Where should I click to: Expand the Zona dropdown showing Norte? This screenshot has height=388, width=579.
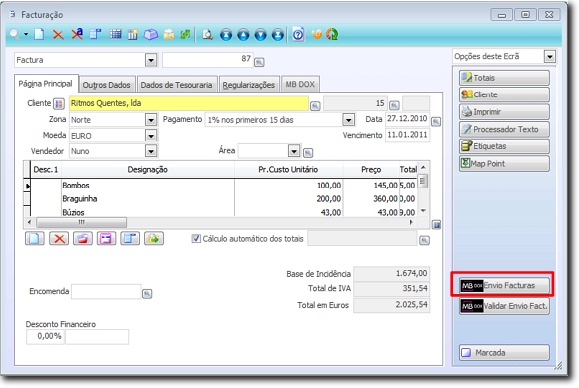151,120
